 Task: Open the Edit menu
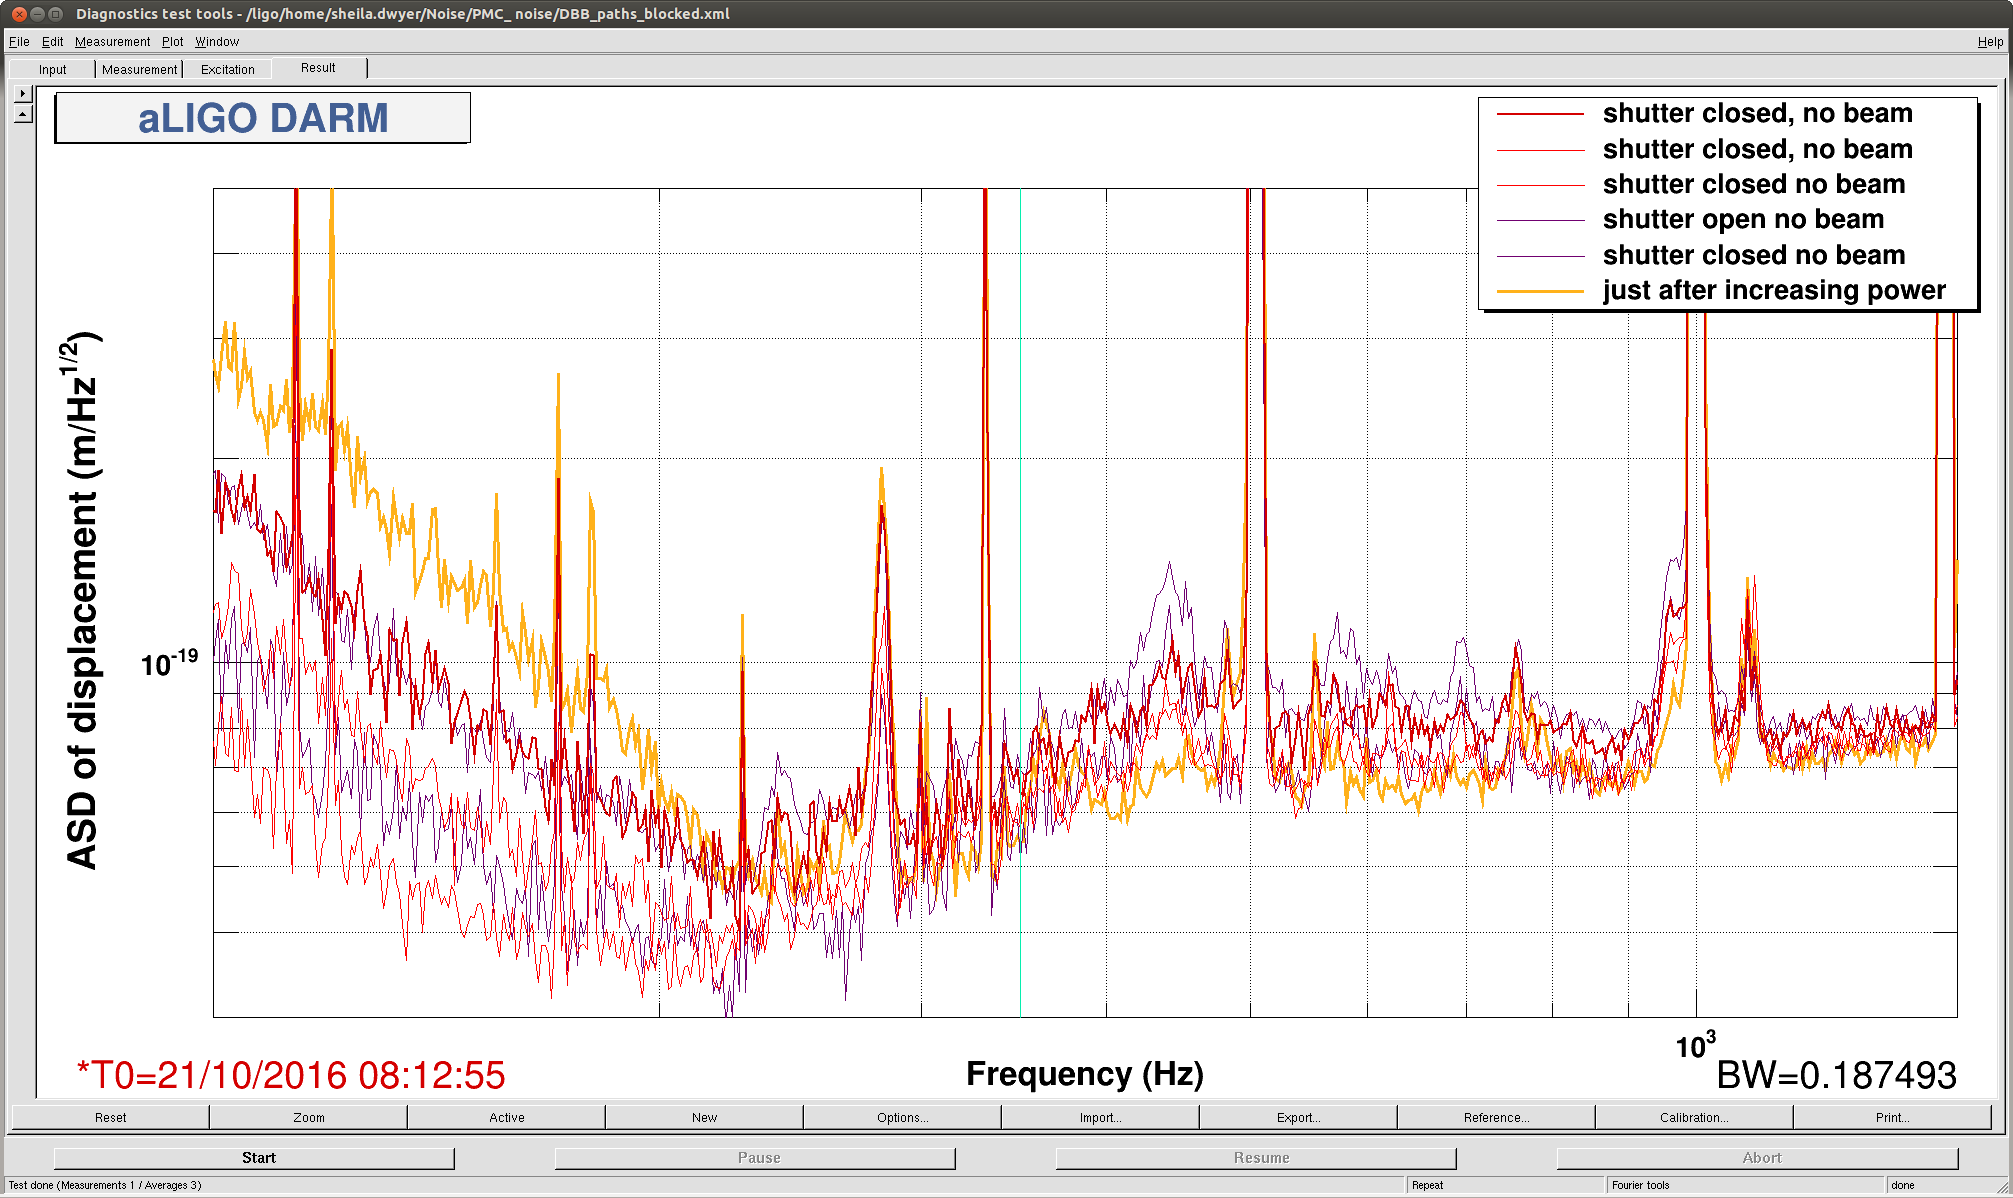(x=52, y=42)
